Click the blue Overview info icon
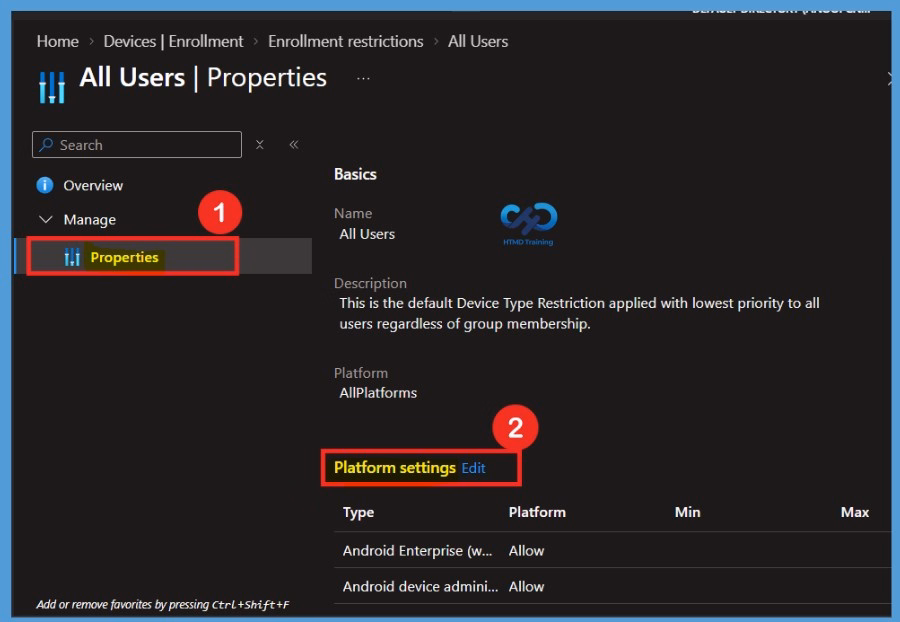Viewport: 900px width, 622px height. pos(45,185)
